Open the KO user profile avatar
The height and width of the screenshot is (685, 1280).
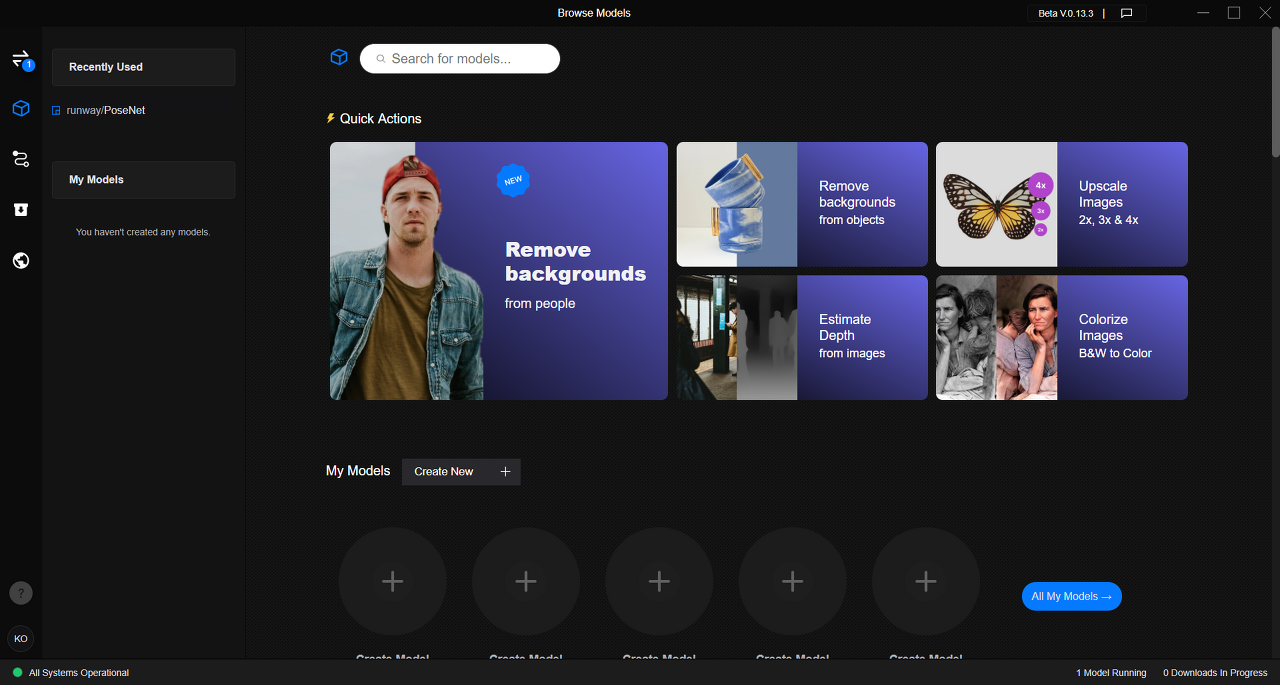pyautogui.click(x=21, y=638)
